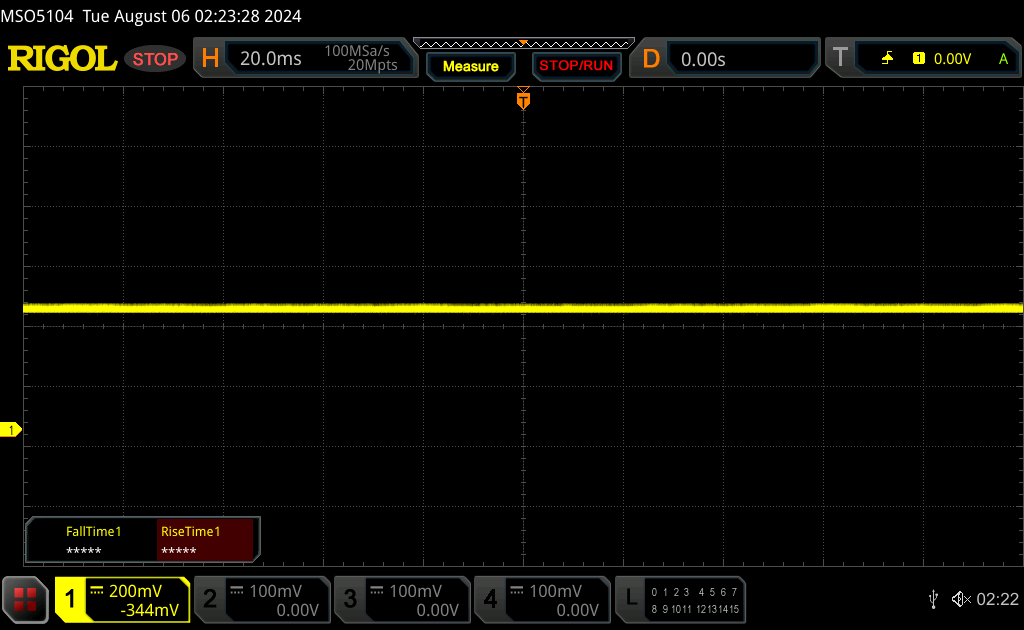Screen dimensions: 1024x630
Task: Toggle the speaker mute icon
Action: click(x=960, y=599)
